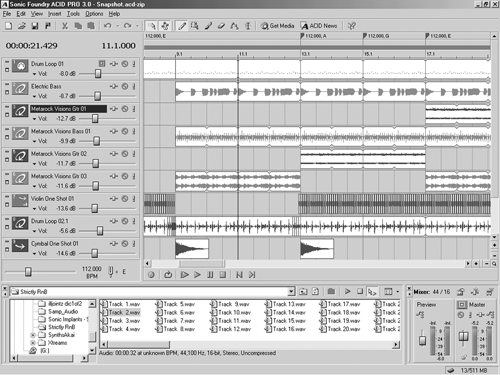Image resolution: width=500 pixels, height=375 pixels.
Task: Solo the Metarock Visions Bass 01 track
Action: [x=134, y=131]
